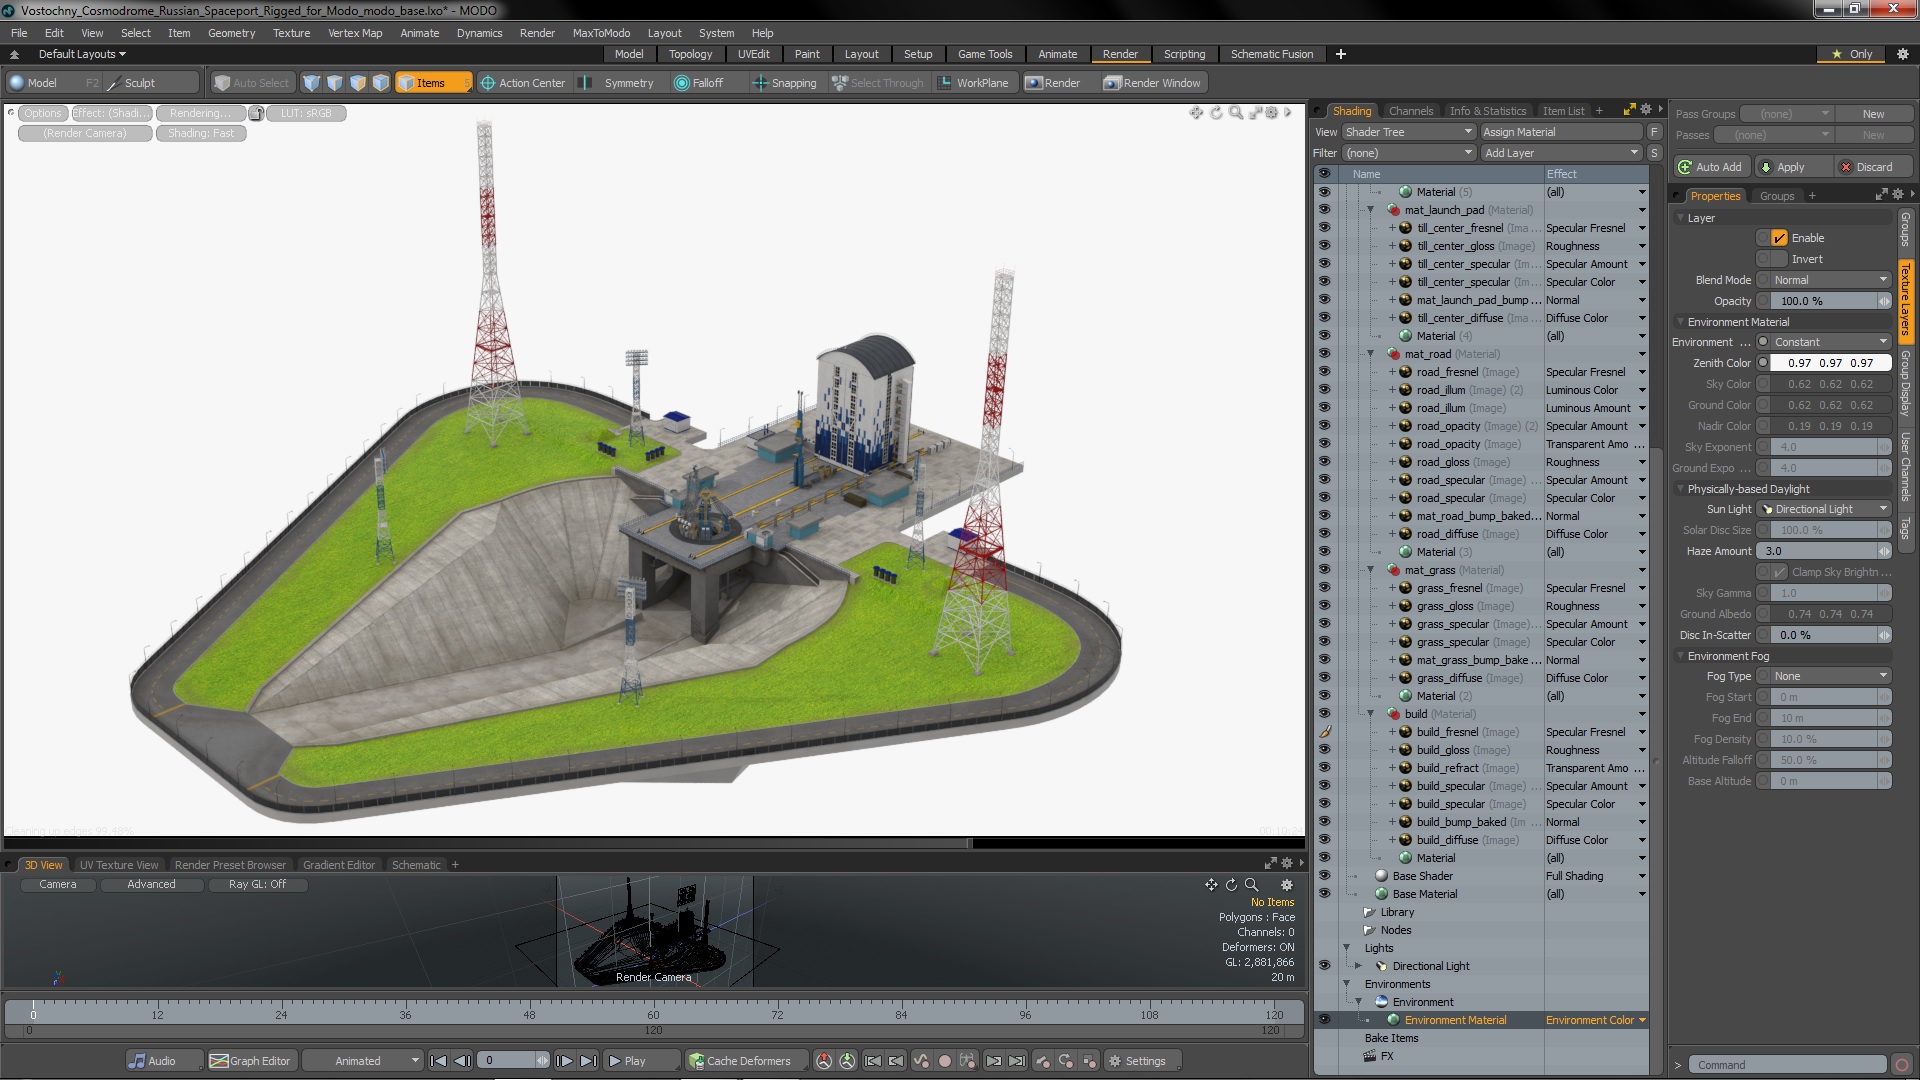
Task: Select the Edges selection mode icon
Action: 335,83
